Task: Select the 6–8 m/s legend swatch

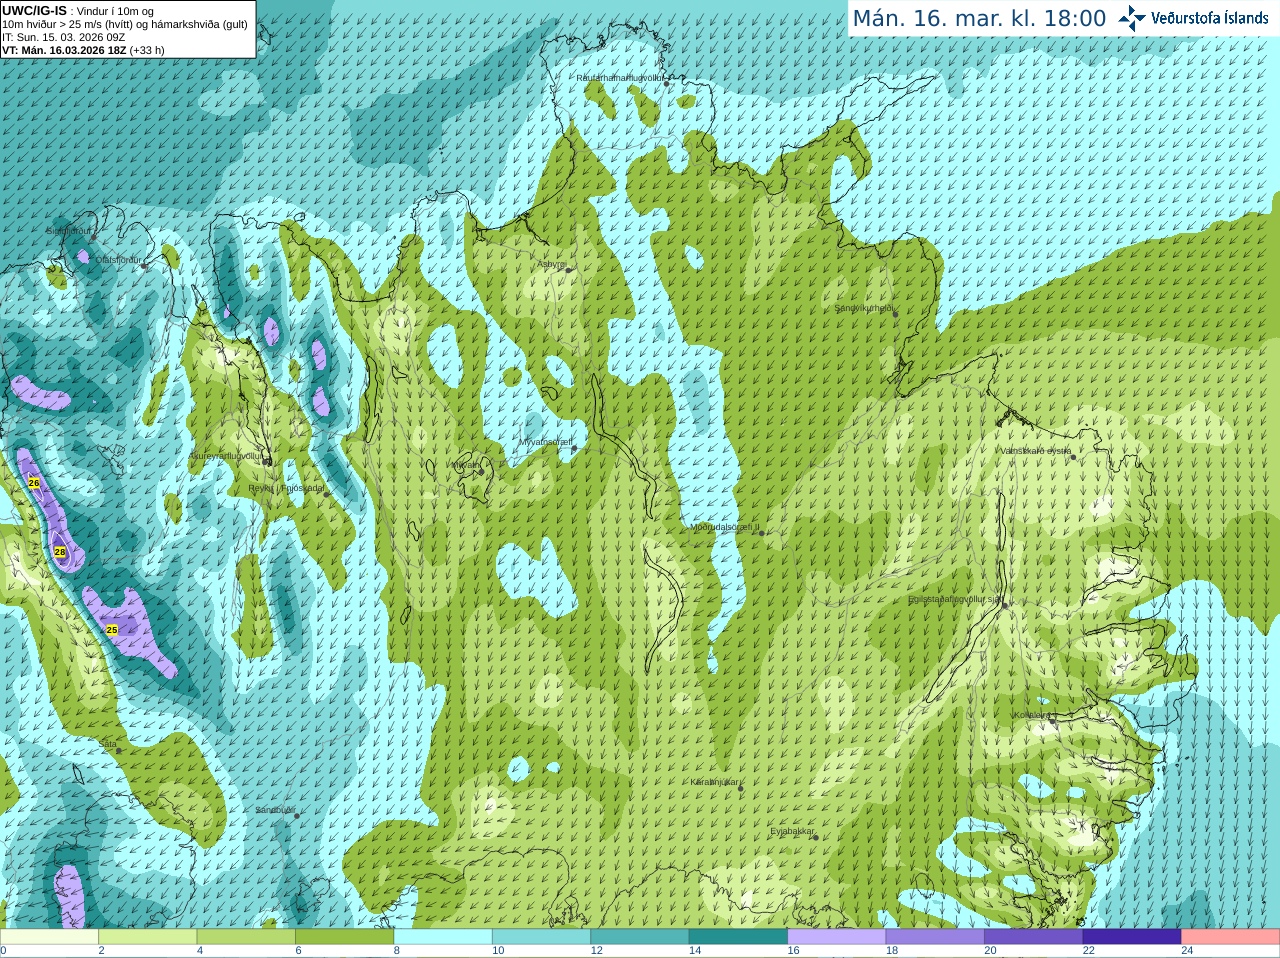Action: pos(344,937)
